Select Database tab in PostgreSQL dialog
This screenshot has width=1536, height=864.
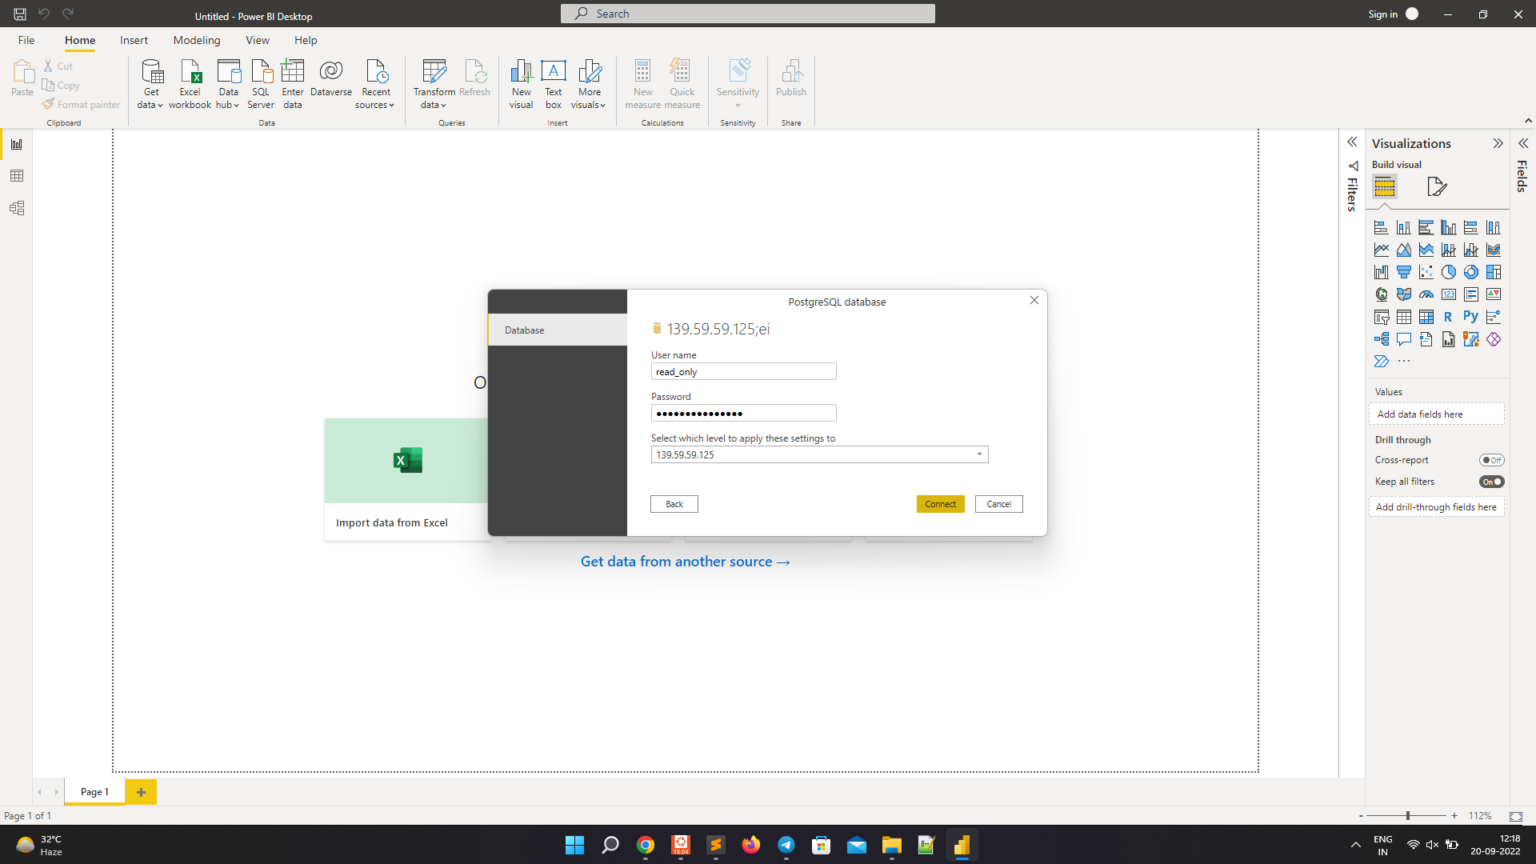coord(557,330)
